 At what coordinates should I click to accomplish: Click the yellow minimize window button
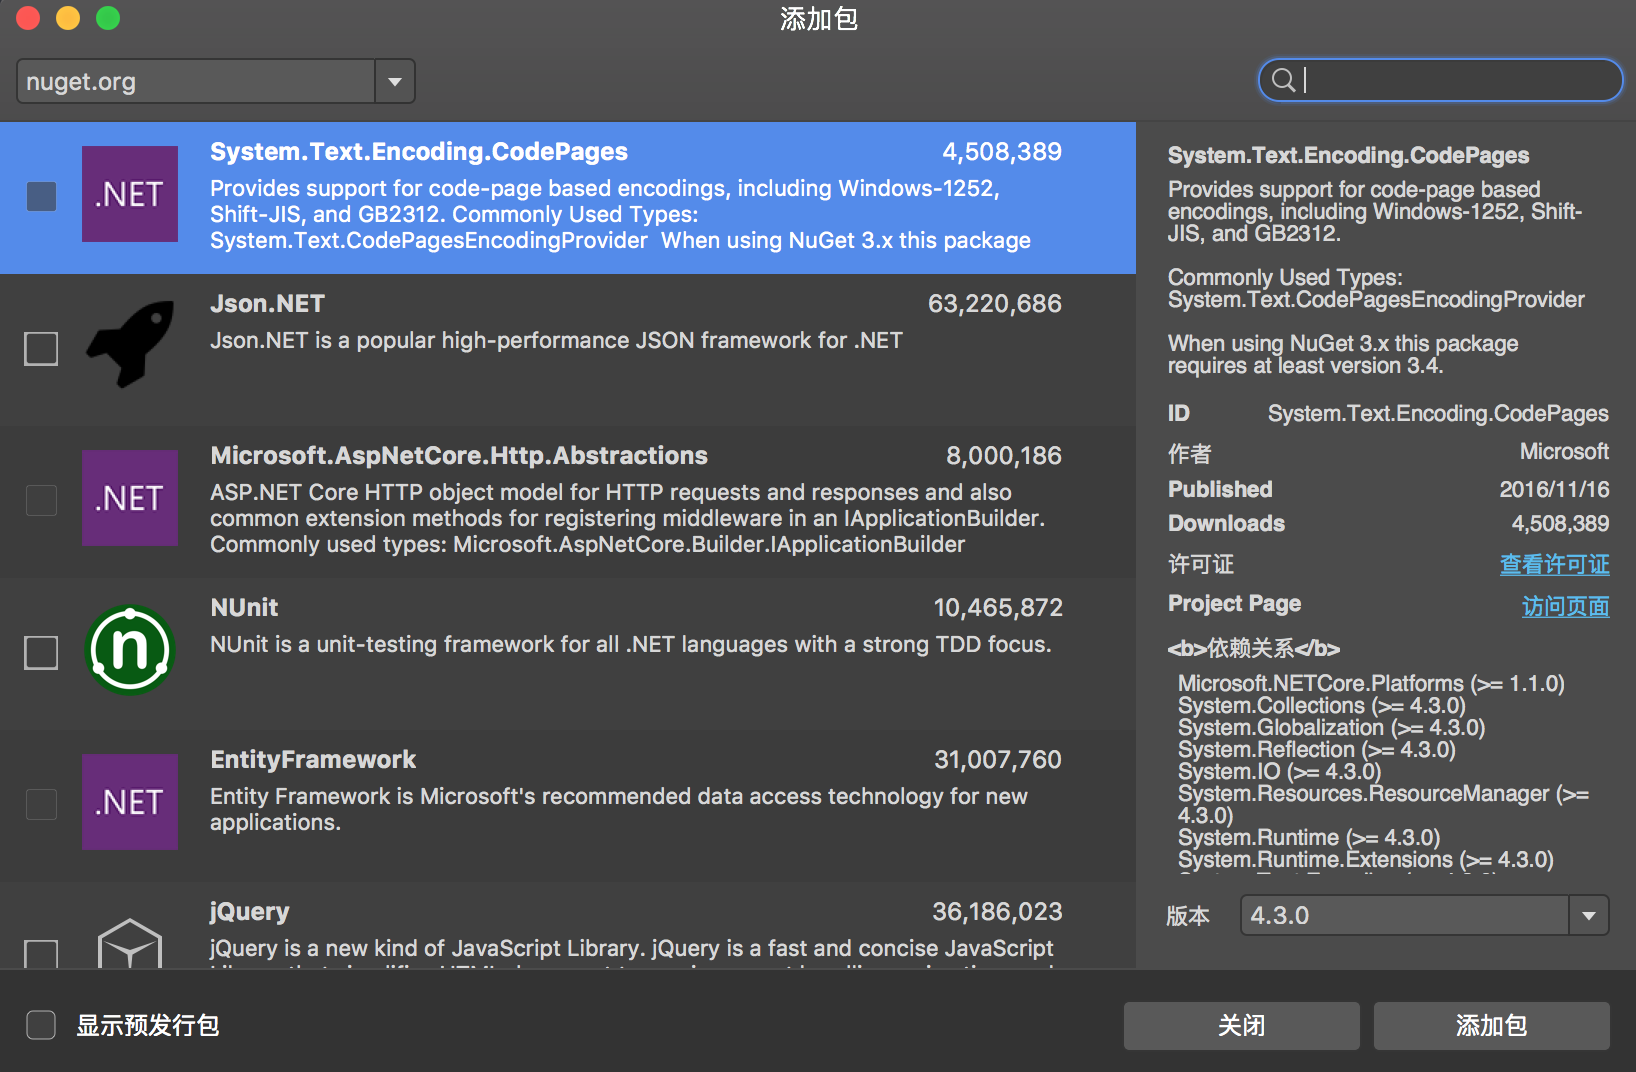[68, 18]
